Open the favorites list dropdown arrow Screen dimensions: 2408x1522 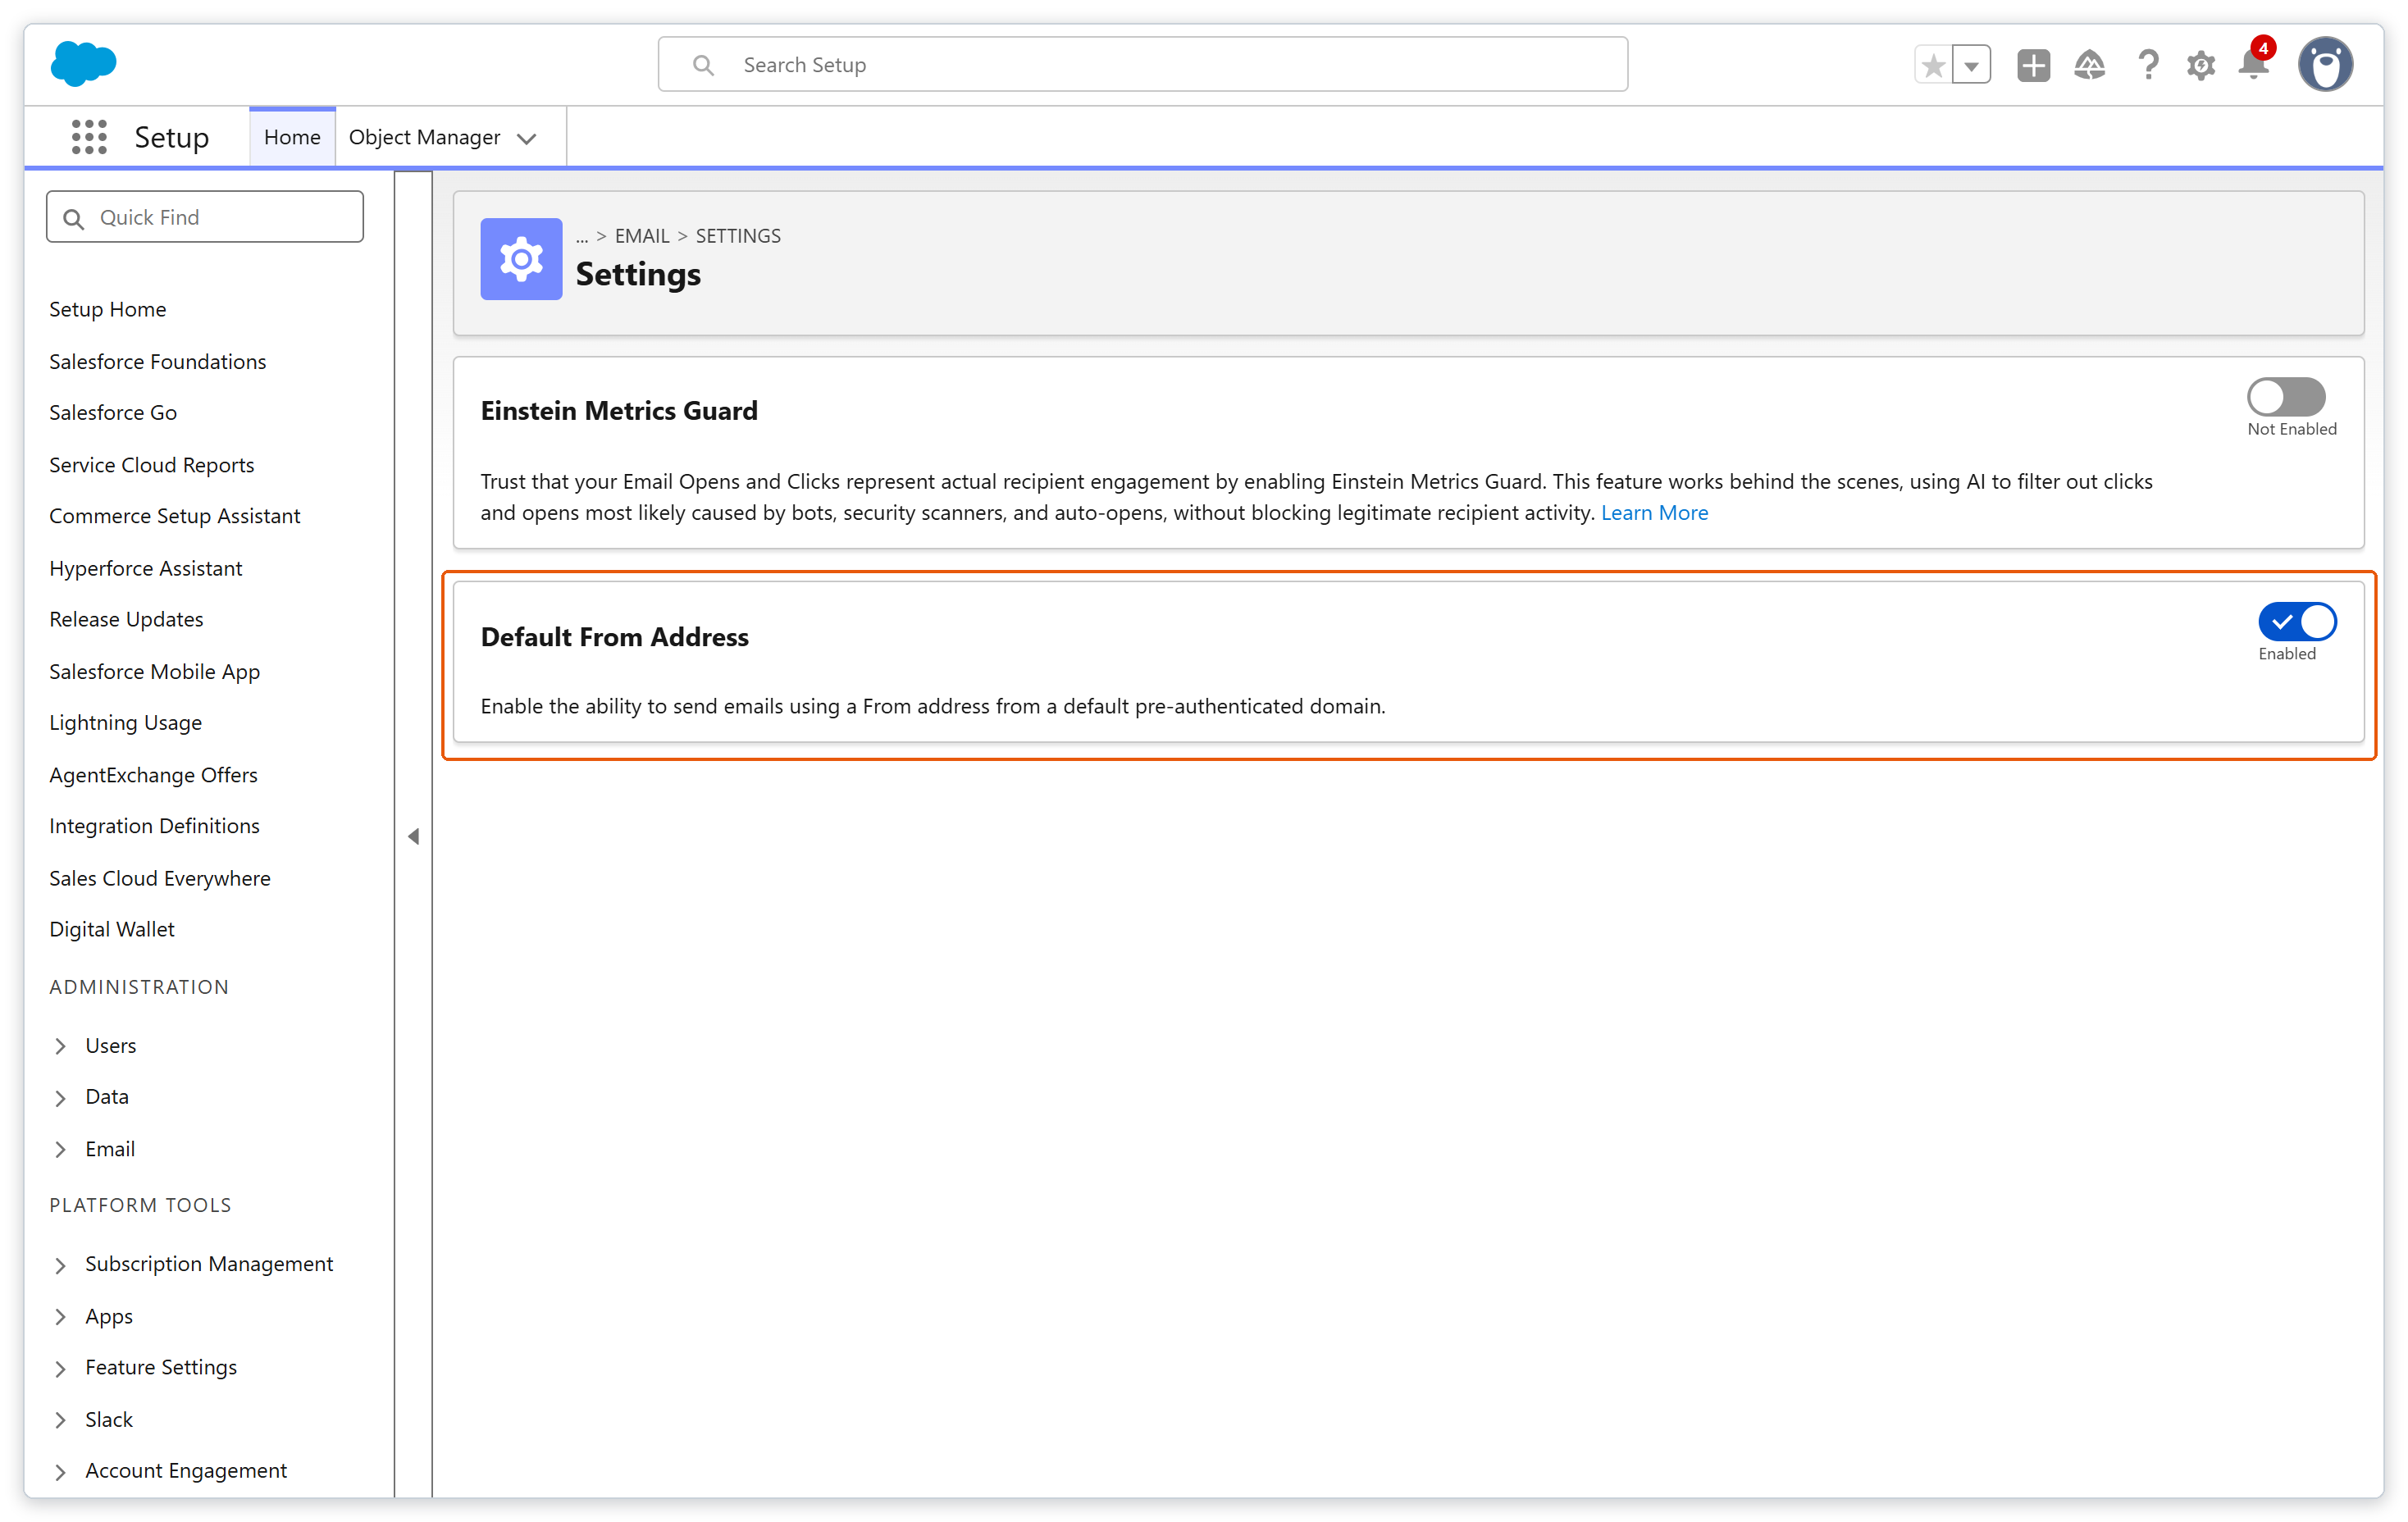1971,65
